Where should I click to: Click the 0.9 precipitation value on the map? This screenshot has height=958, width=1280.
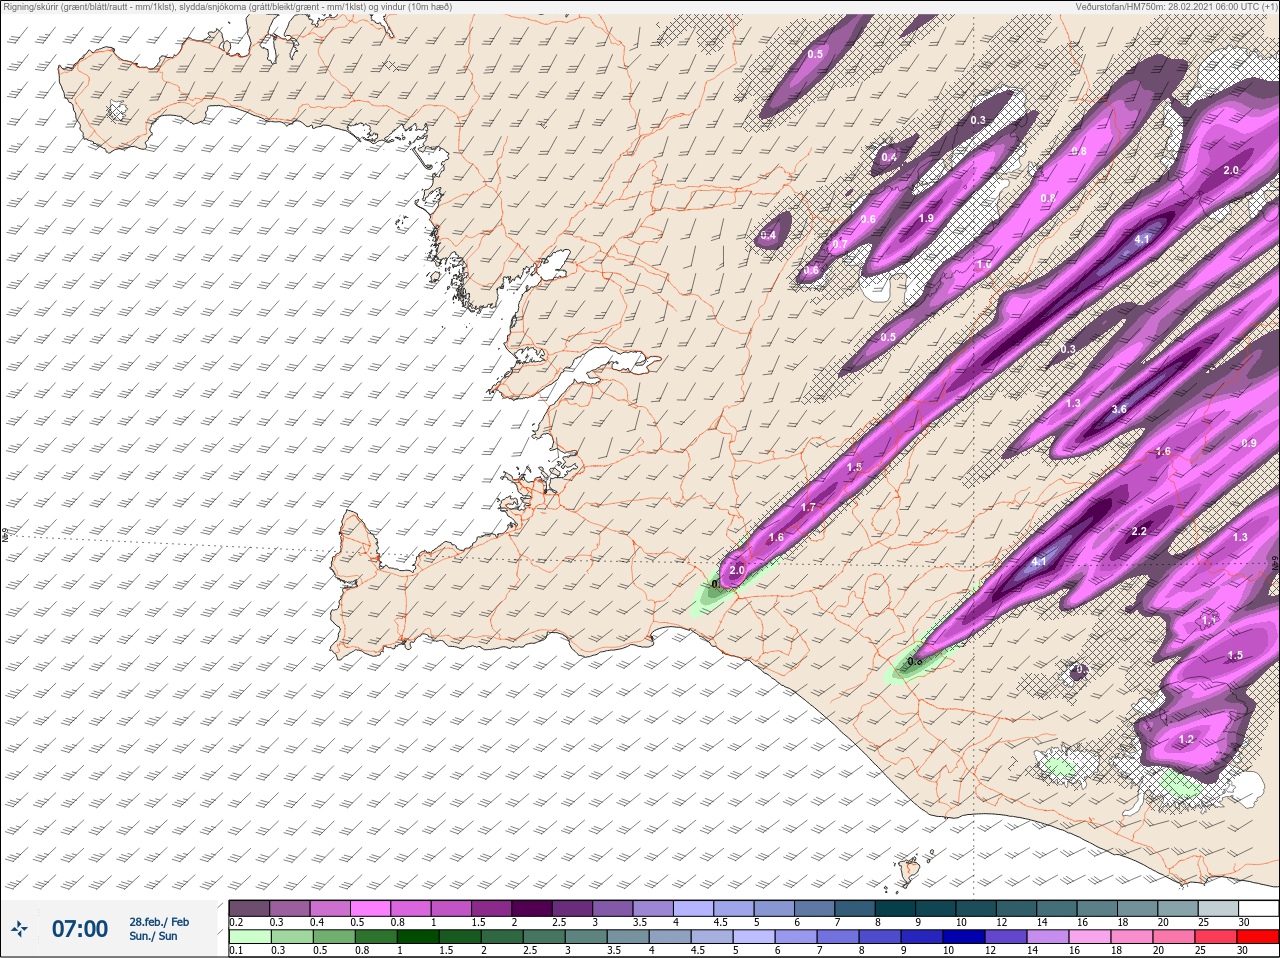click(x=1249, y=443)
